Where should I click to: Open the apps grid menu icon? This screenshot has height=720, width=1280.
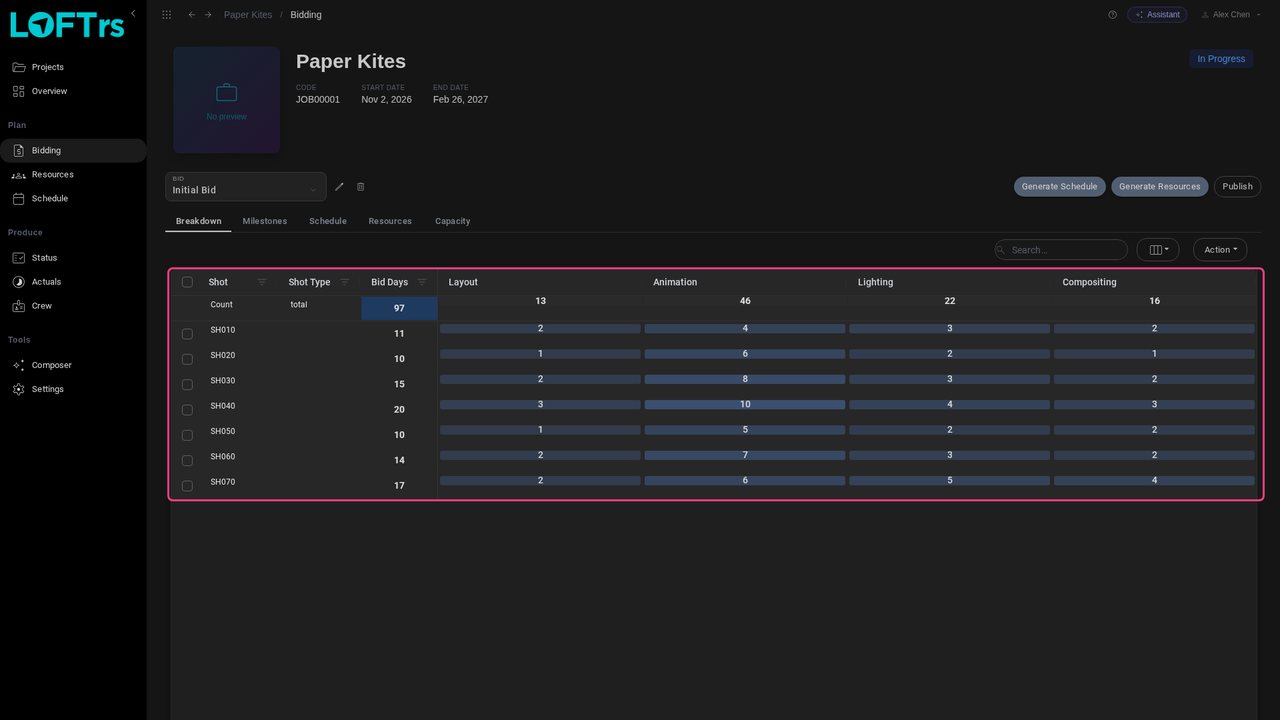tap(166, 15)
